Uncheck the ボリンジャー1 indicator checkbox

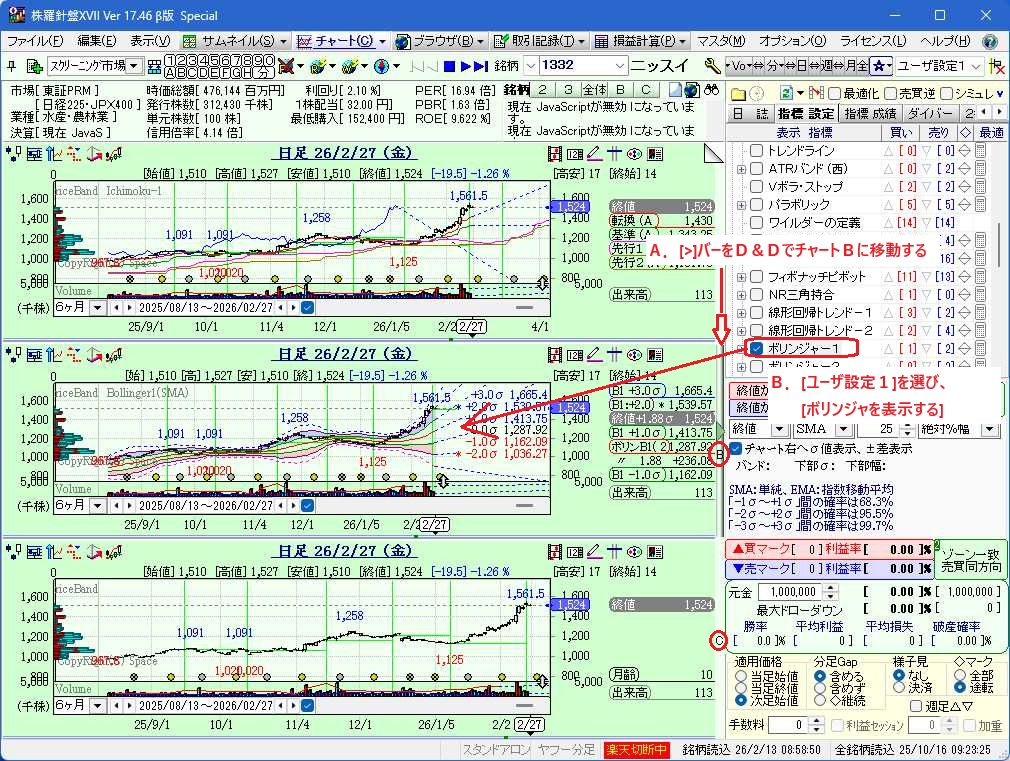757,348
